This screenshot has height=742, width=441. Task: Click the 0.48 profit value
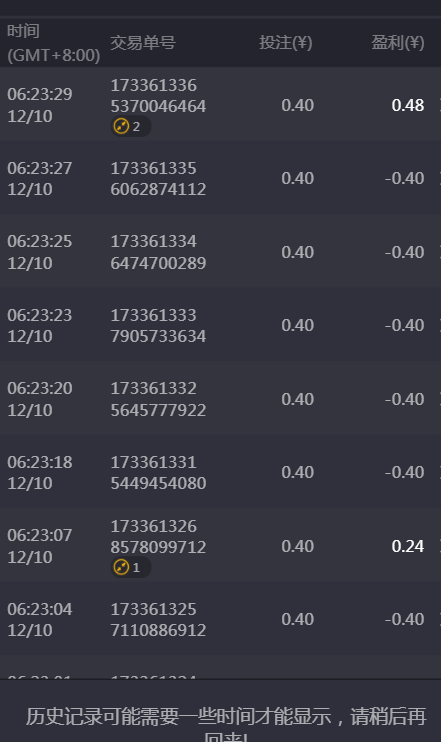(408, 105)
